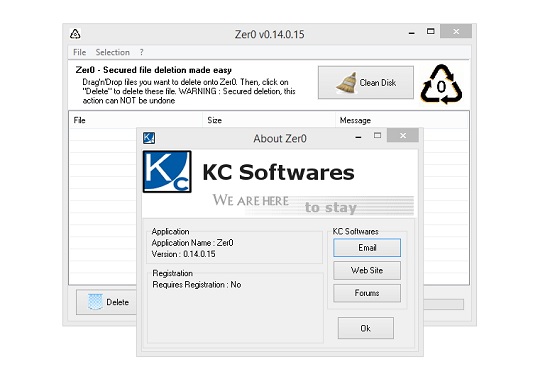Maximize the Zer0 main window
This screenshot has width=550, height=388.
point(431,31)
